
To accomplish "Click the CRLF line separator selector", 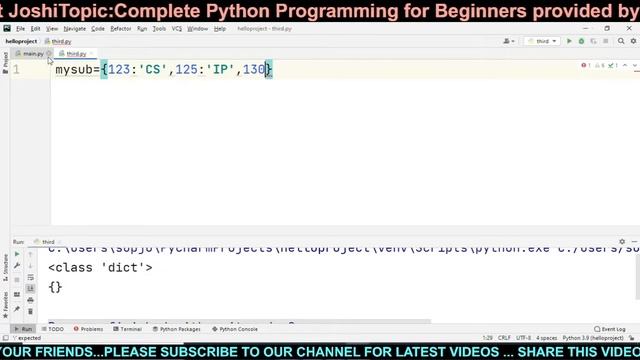I will (504, 338).
